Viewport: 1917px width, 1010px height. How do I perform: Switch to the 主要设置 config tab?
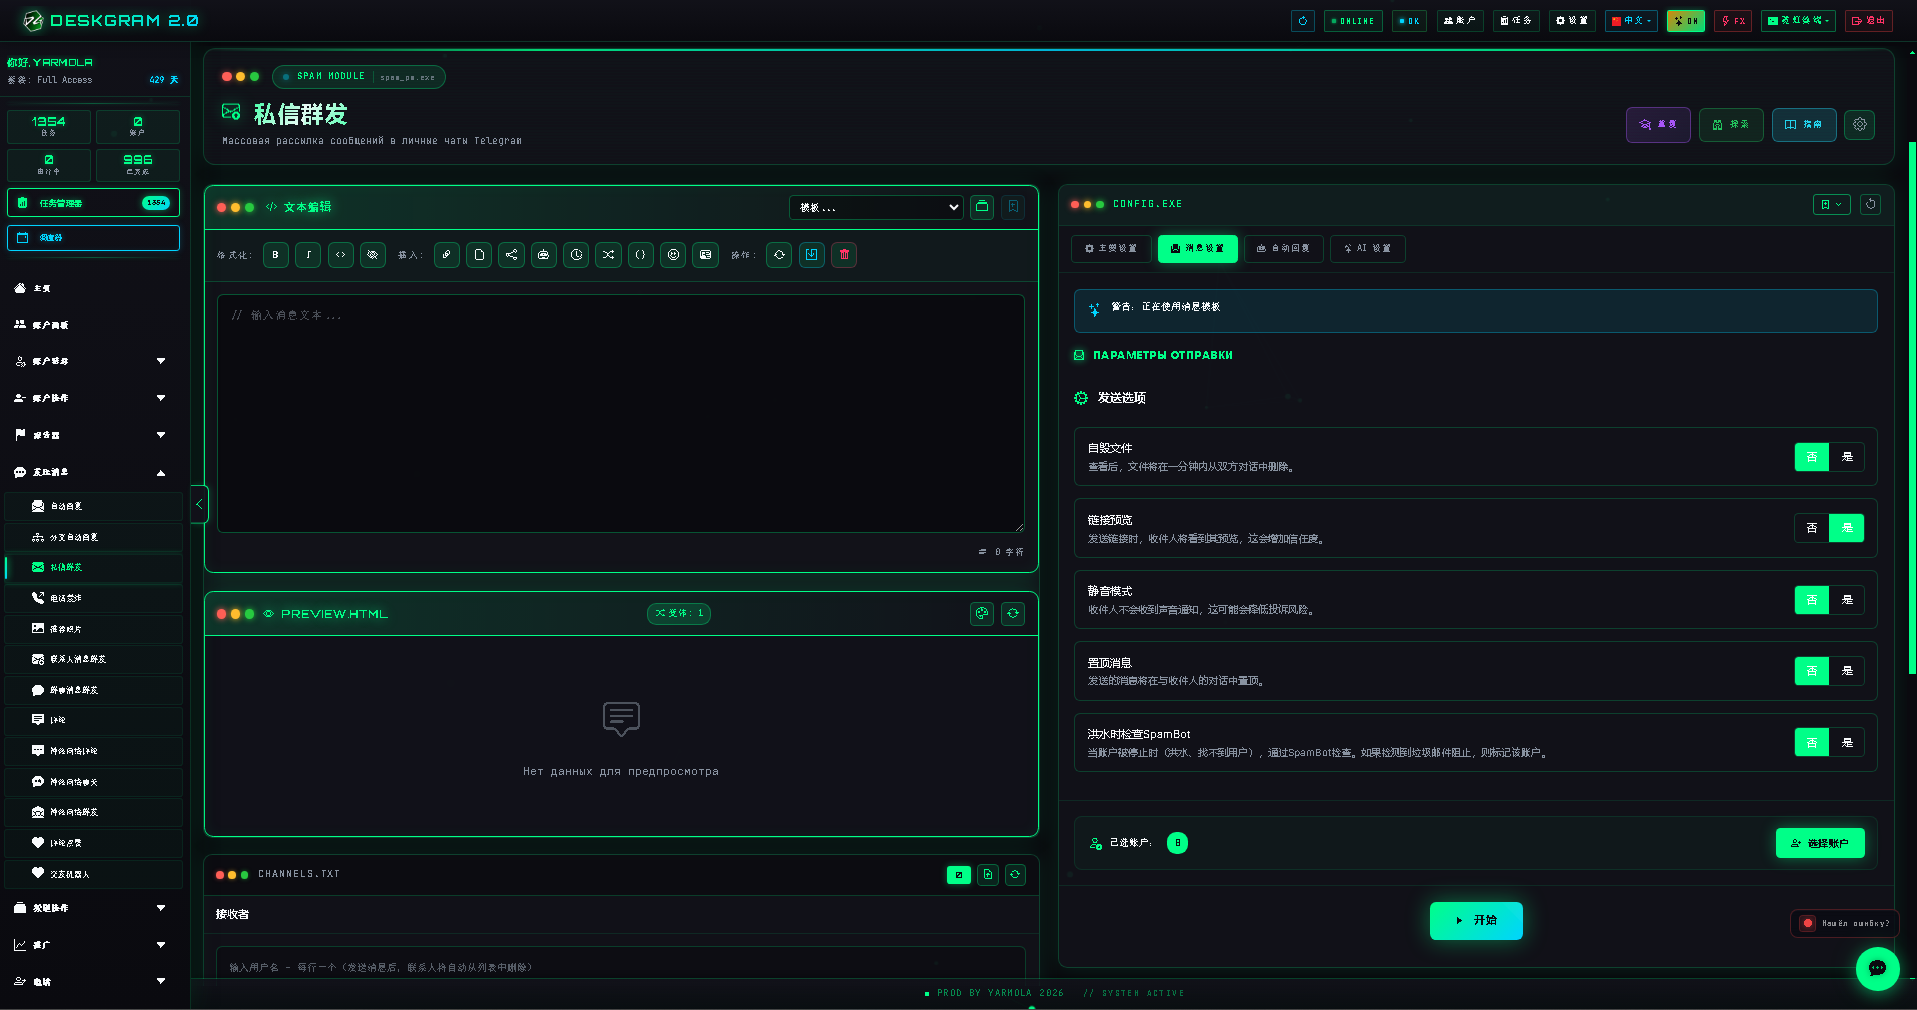(x=1111, y=249)
